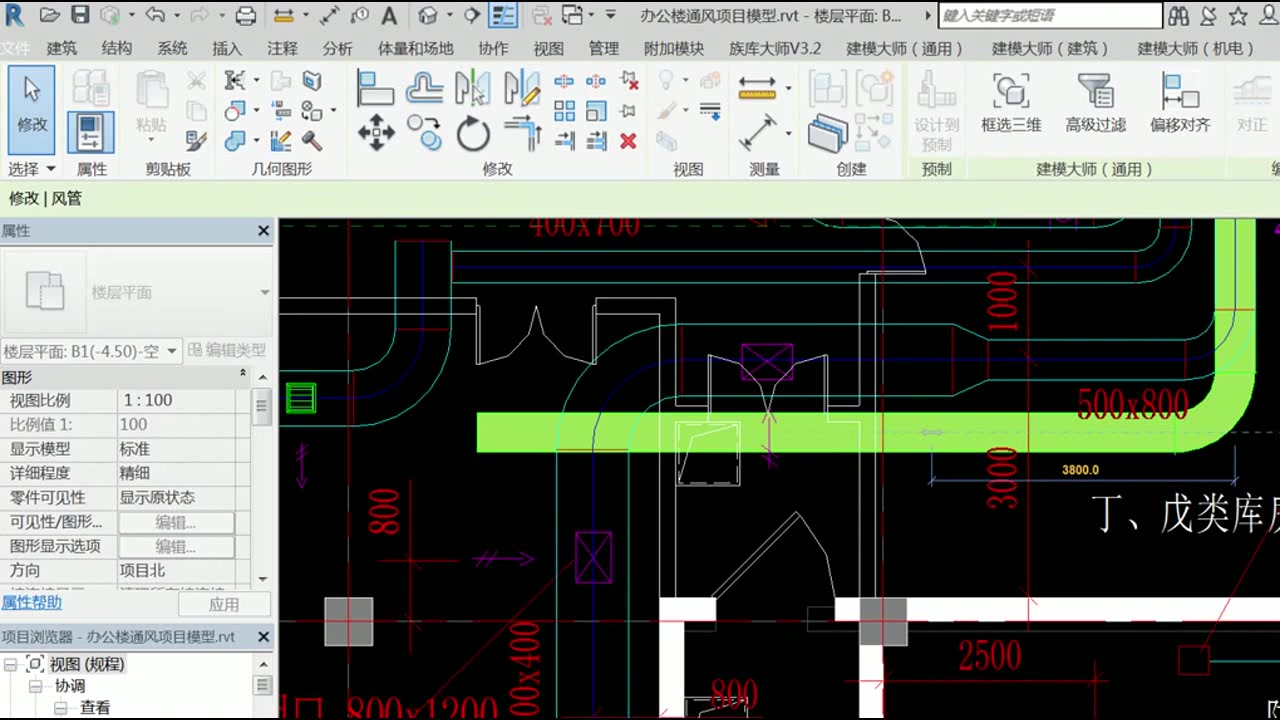Switch to the 注释 ribbon tab
1280x720 pixels.
click(282, 48)
